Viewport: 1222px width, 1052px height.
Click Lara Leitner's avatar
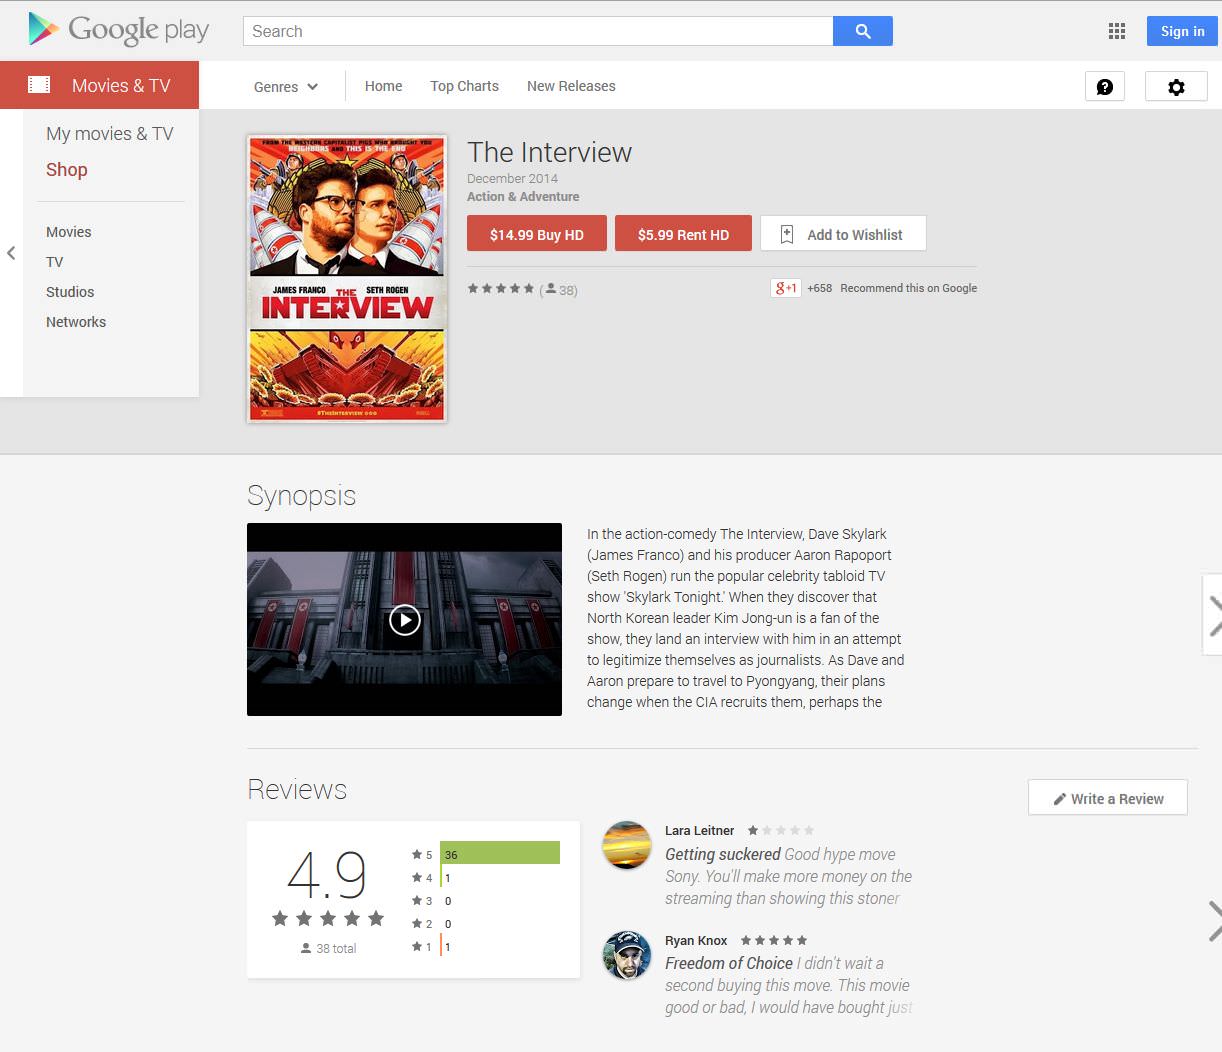pos(627,846)
